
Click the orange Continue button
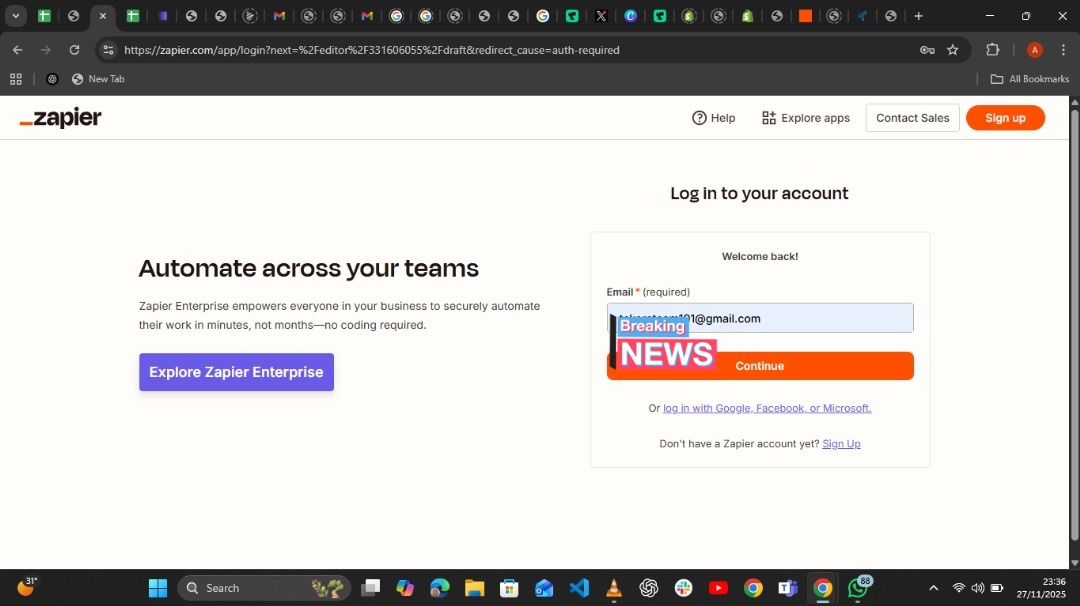(760, 366)
